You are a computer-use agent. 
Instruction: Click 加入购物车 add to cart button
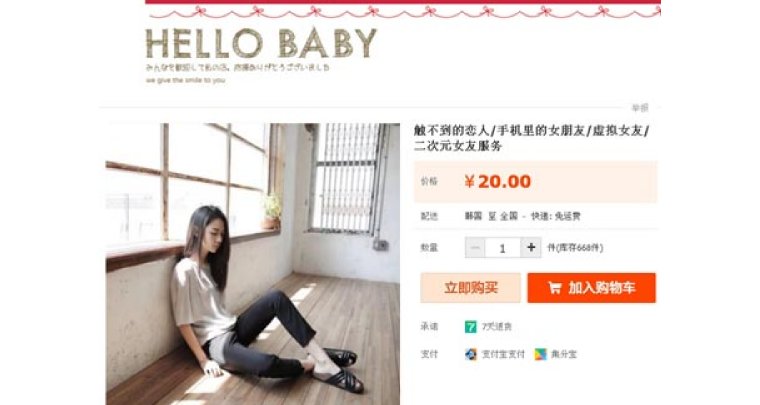coord(591,288)
